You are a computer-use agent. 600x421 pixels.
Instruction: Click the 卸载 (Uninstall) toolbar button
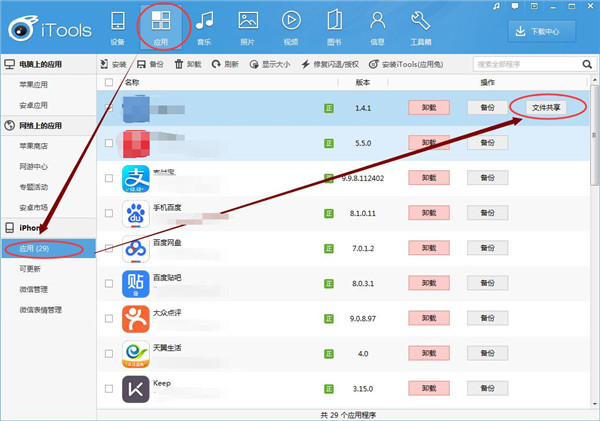[188, 64]
